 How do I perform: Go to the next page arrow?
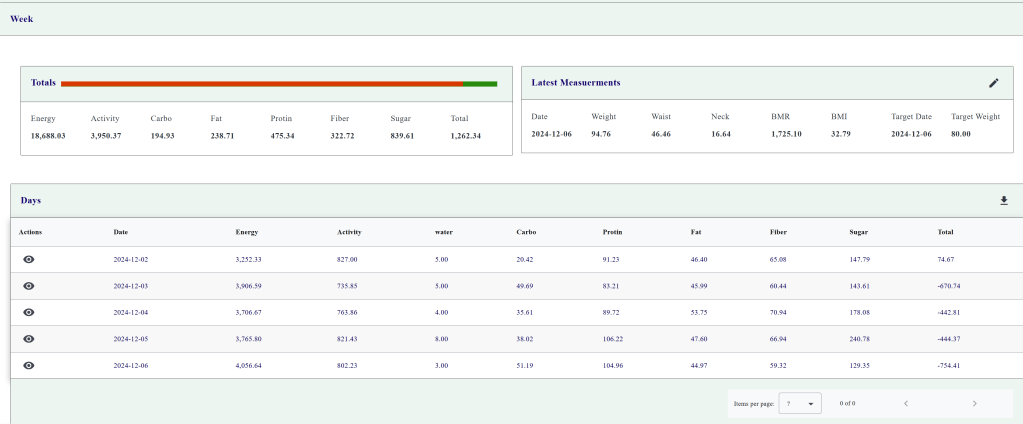point(974,403)
